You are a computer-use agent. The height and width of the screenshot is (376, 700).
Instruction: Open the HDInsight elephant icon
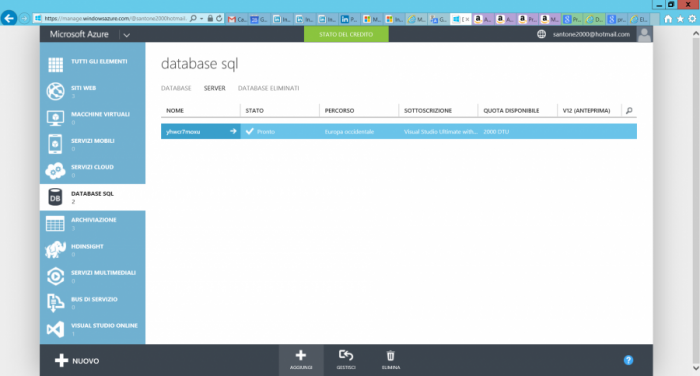(x=55, y=250)
